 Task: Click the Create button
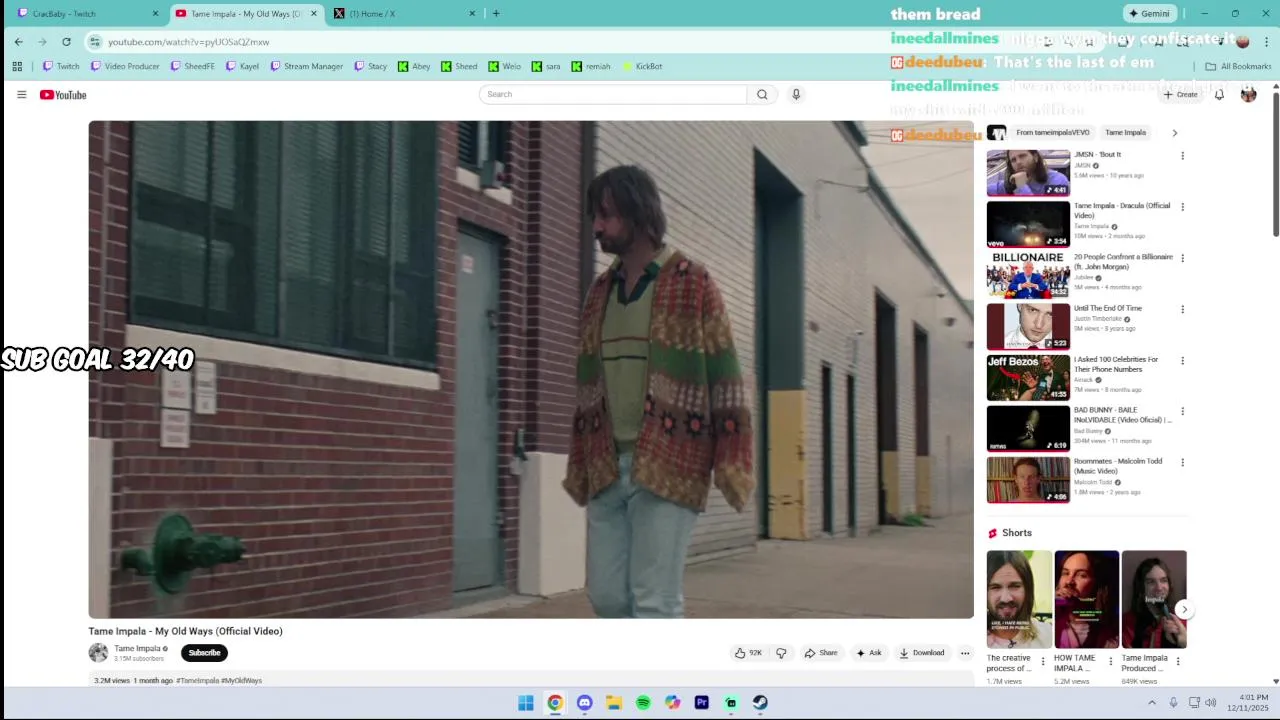(x=1181, y=94)
